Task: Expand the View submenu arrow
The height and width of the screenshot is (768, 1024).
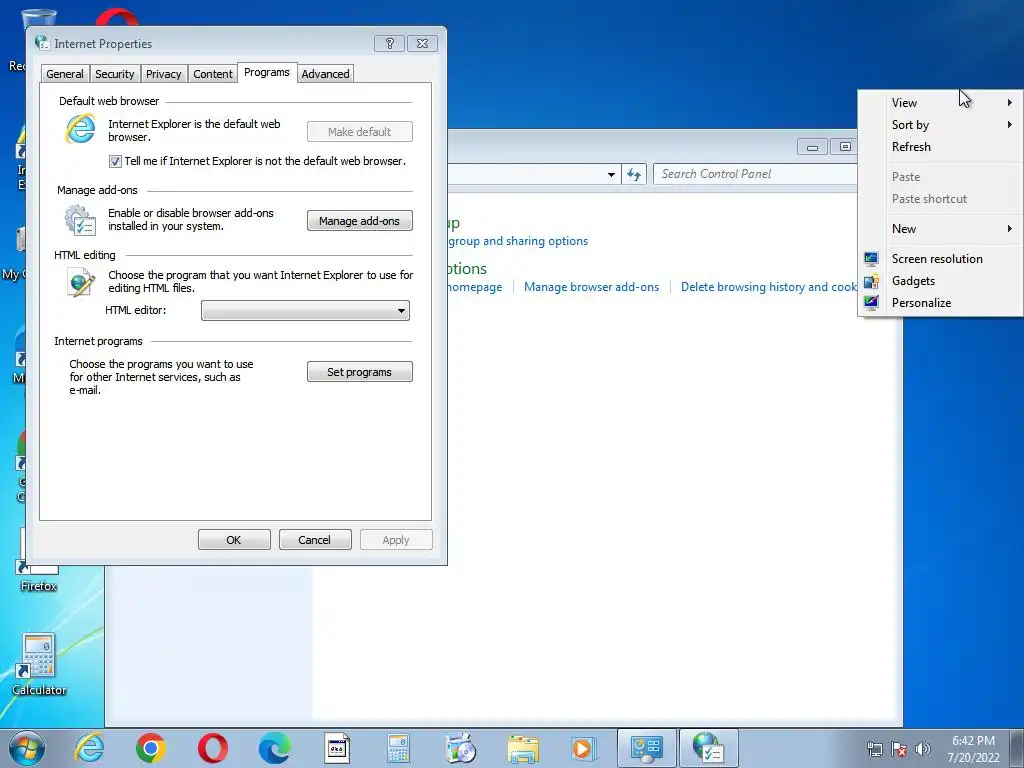Action: click(x=1010, y=103)
